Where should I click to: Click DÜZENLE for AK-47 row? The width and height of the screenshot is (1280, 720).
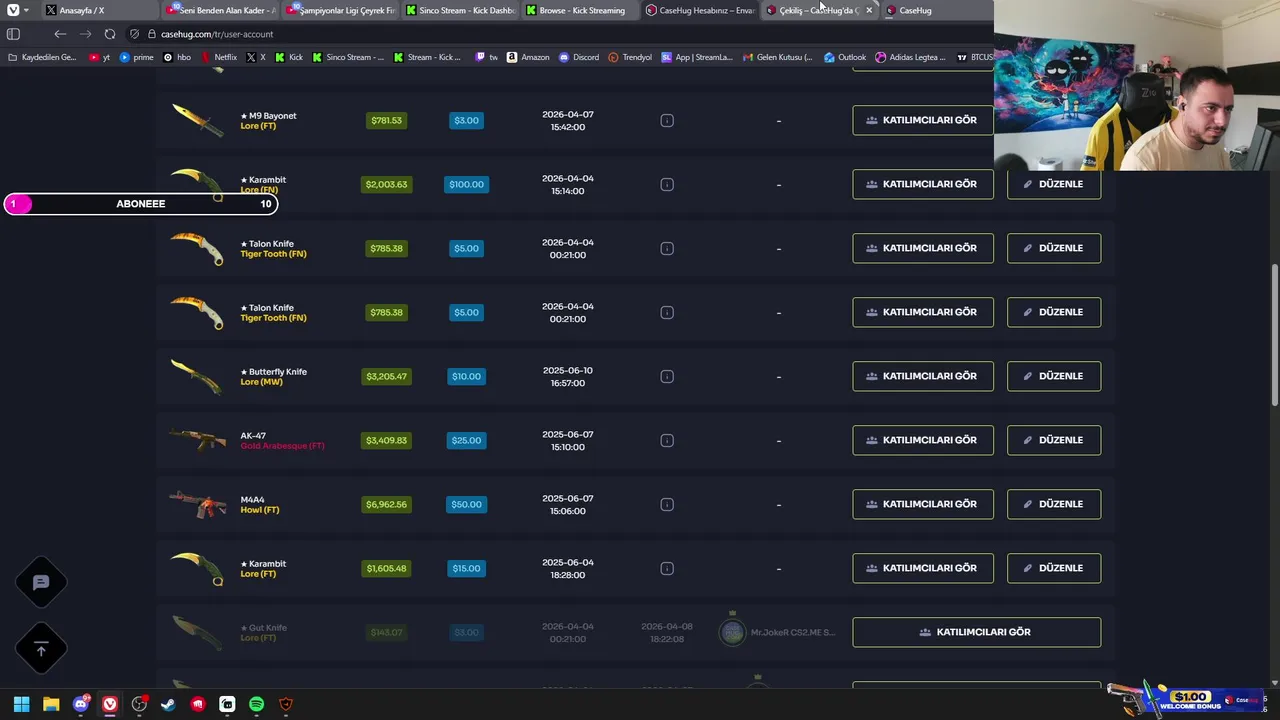(x=1054, y=440)
